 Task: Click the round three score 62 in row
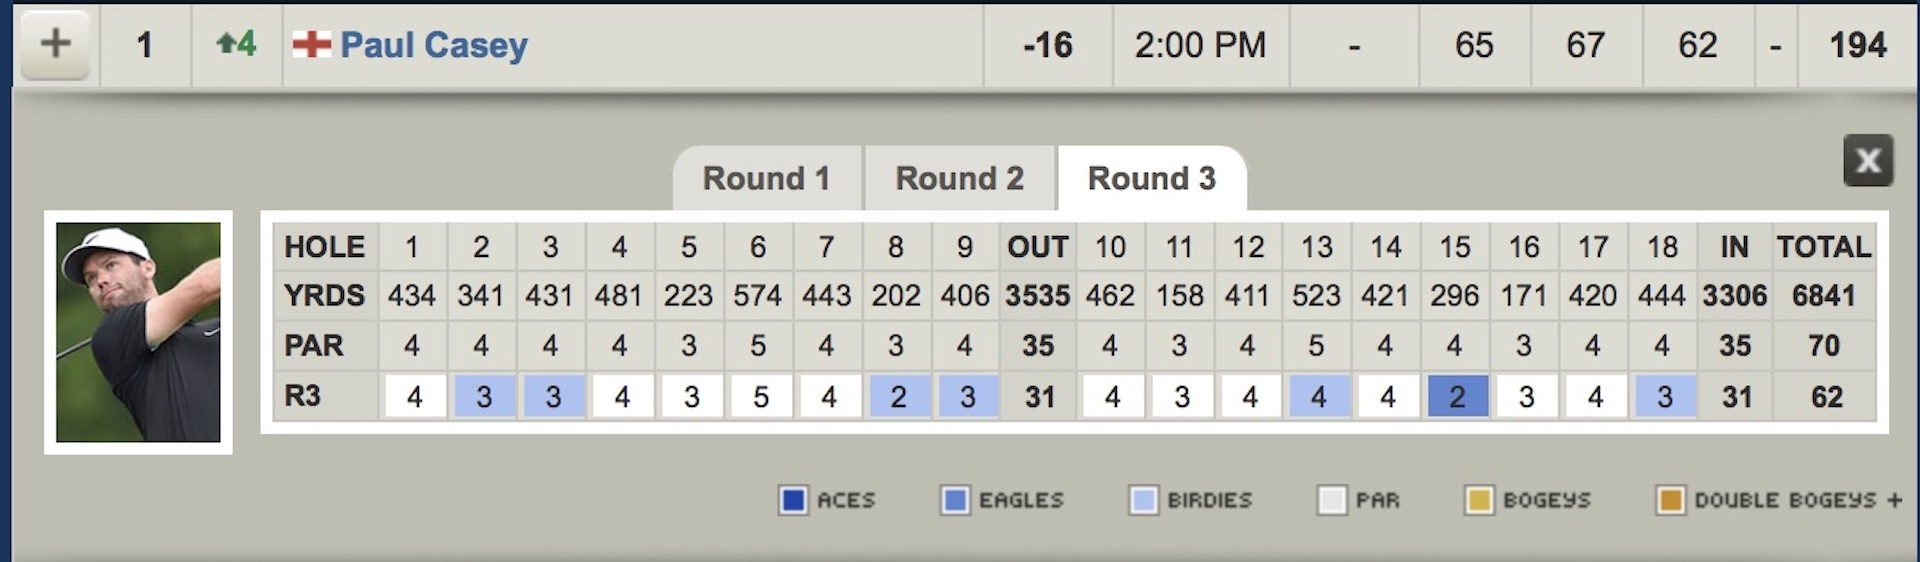[1697, 45]
